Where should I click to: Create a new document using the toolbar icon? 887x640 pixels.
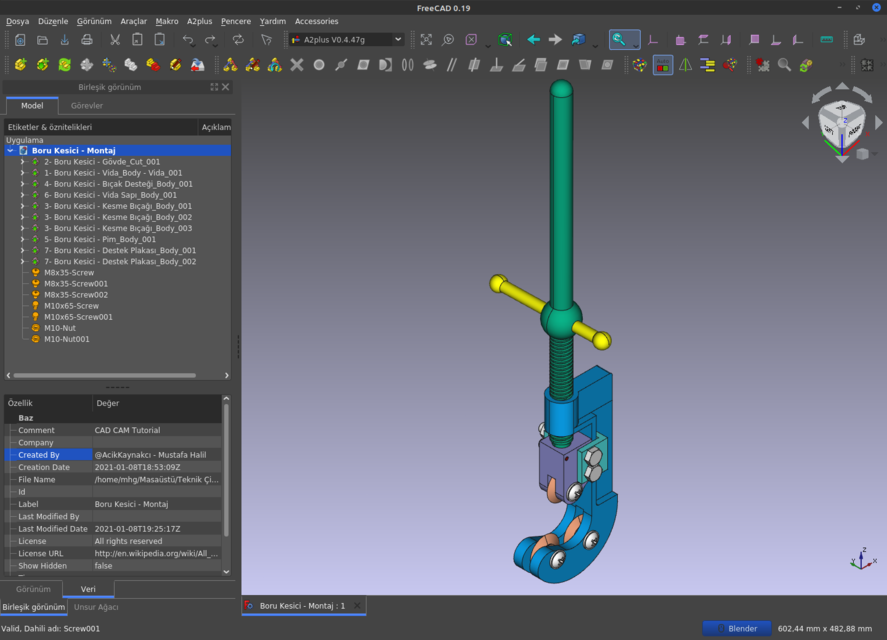(x=19, y=40)
